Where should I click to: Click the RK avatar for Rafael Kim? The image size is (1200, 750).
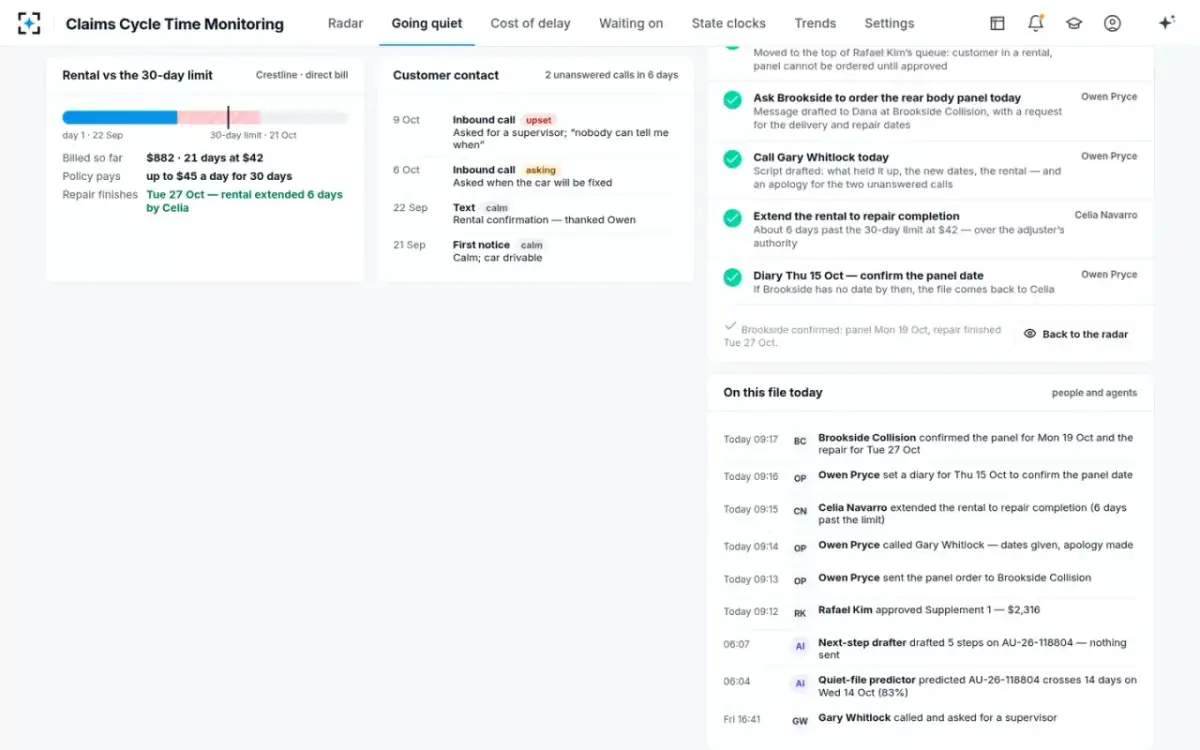(800, 613)
